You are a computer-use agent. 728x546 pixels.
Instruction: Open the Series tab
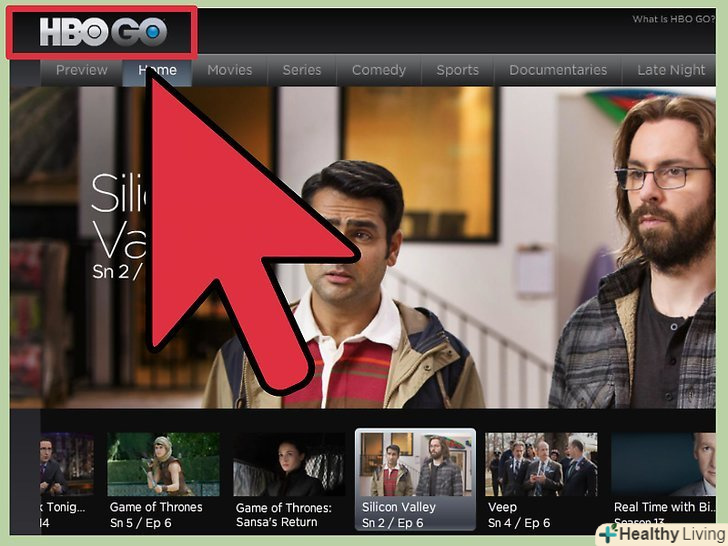[302, 70]
